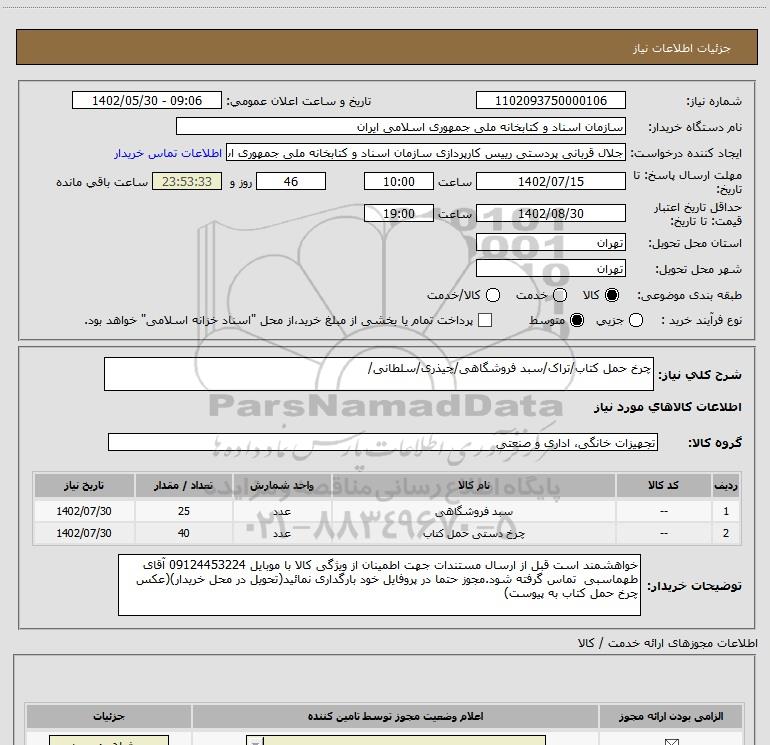Click the تعداد / مقدار column header
770x745 pixels.
coord(184,485)
